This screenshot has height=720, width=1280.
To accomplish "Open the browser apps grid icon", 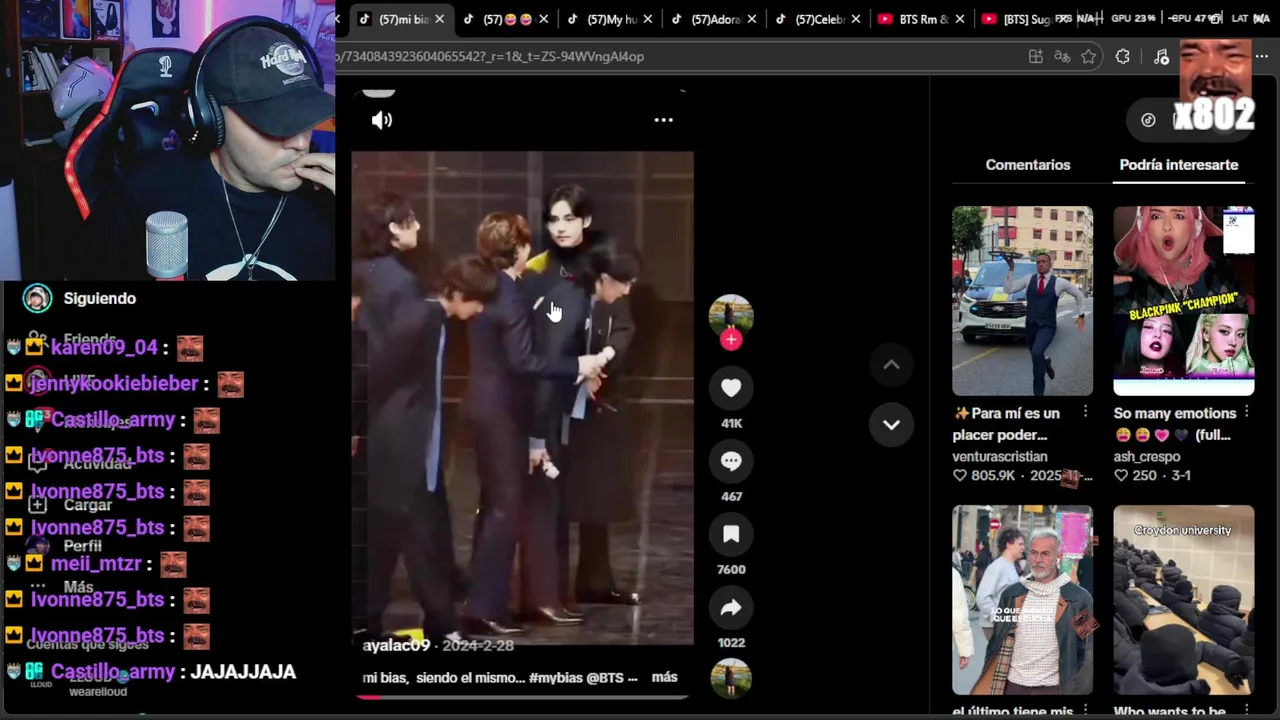I will click(1036, 57).
